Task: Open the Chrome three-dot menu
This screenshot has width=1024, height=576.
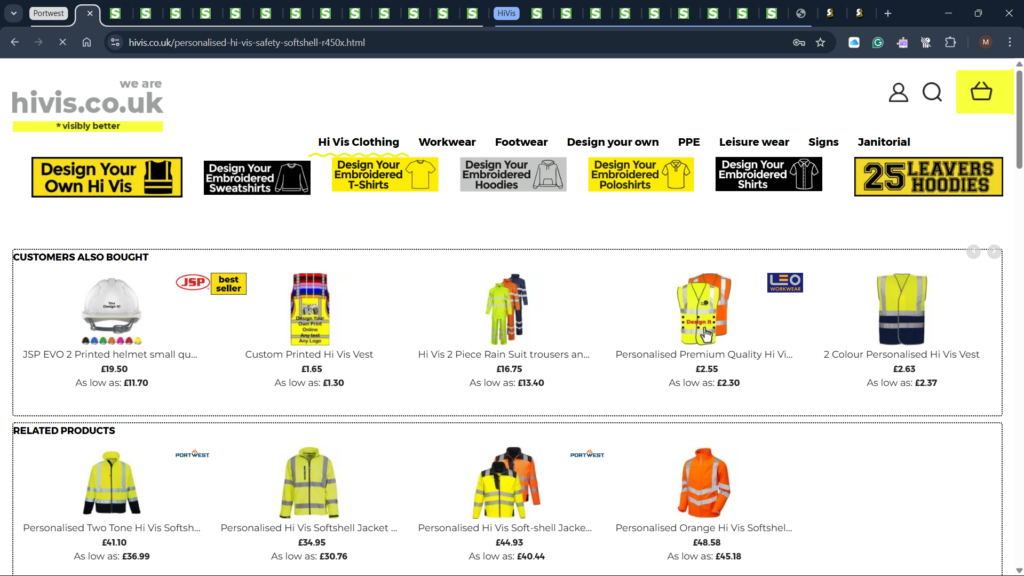Action: pos(1010,42)
